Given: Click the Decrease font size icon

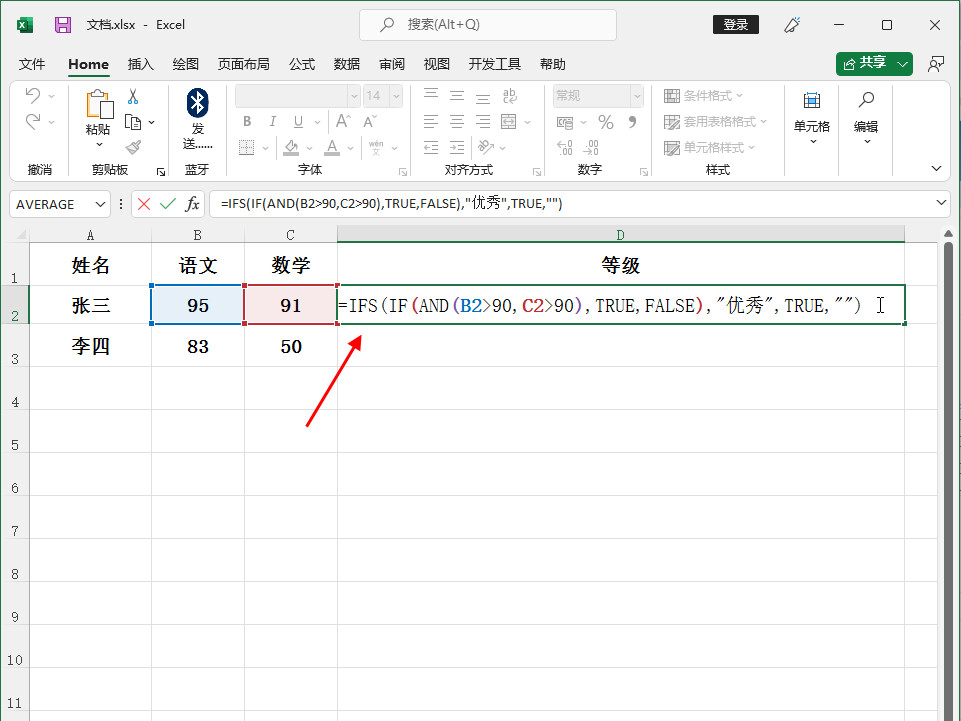Looking at the screenshot, I should [370, 121].
